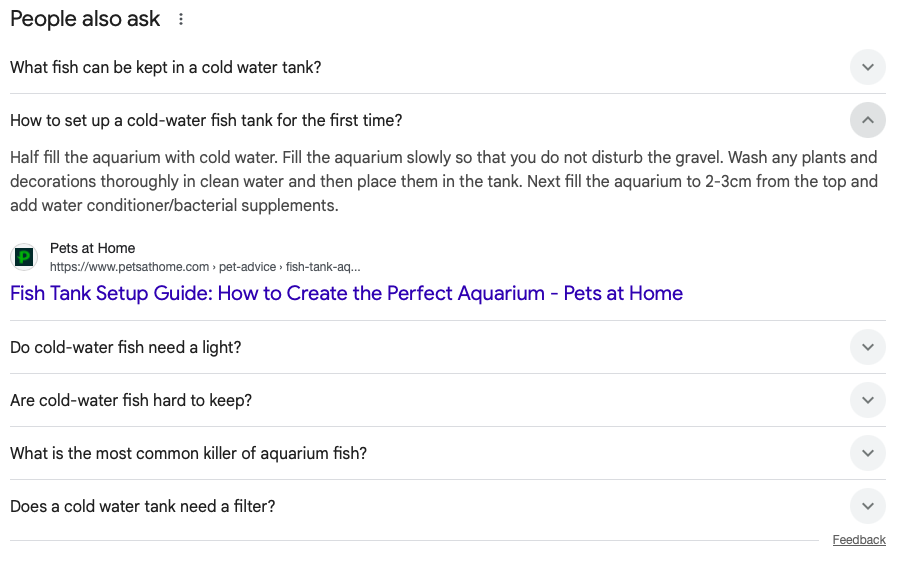Click question about most common killer of aquarium fish
This screenshot has width=911, height=568.
click(188, 453)
